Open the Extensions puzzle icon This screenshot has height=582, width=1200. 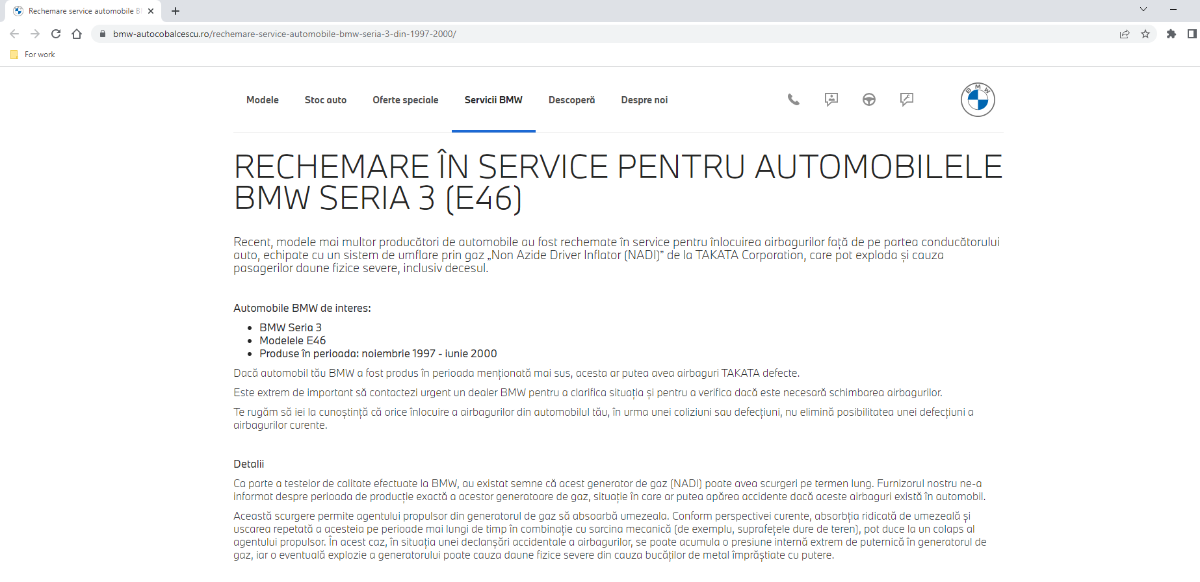click(1171, 33)
